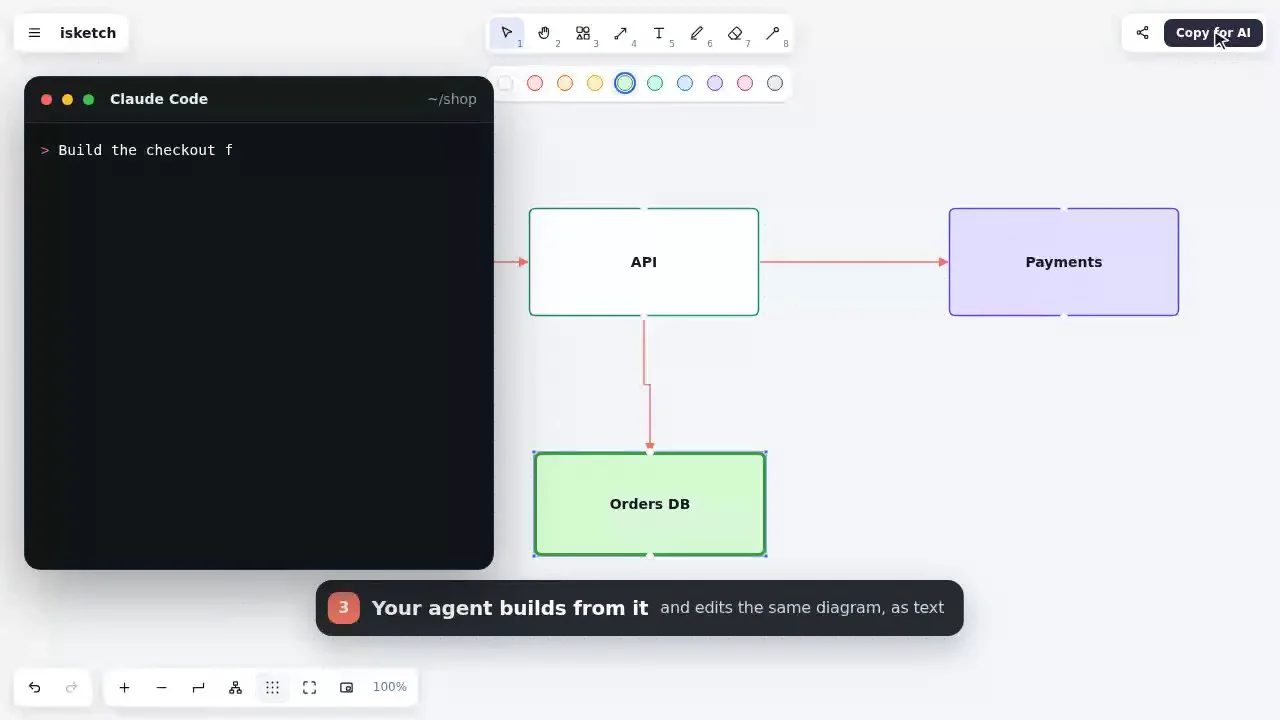The image size is (1280, 720).
Task: Click the Copy for AI button
Action: [1213, 33]
